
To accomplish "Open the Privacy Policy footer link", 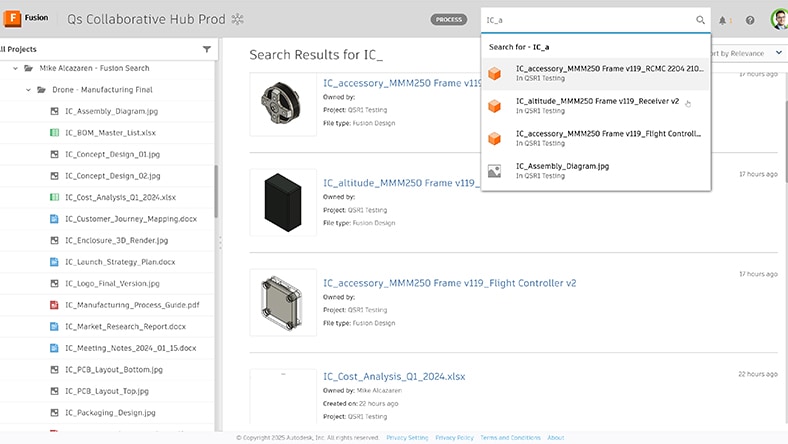I will [x=454, y=438].
